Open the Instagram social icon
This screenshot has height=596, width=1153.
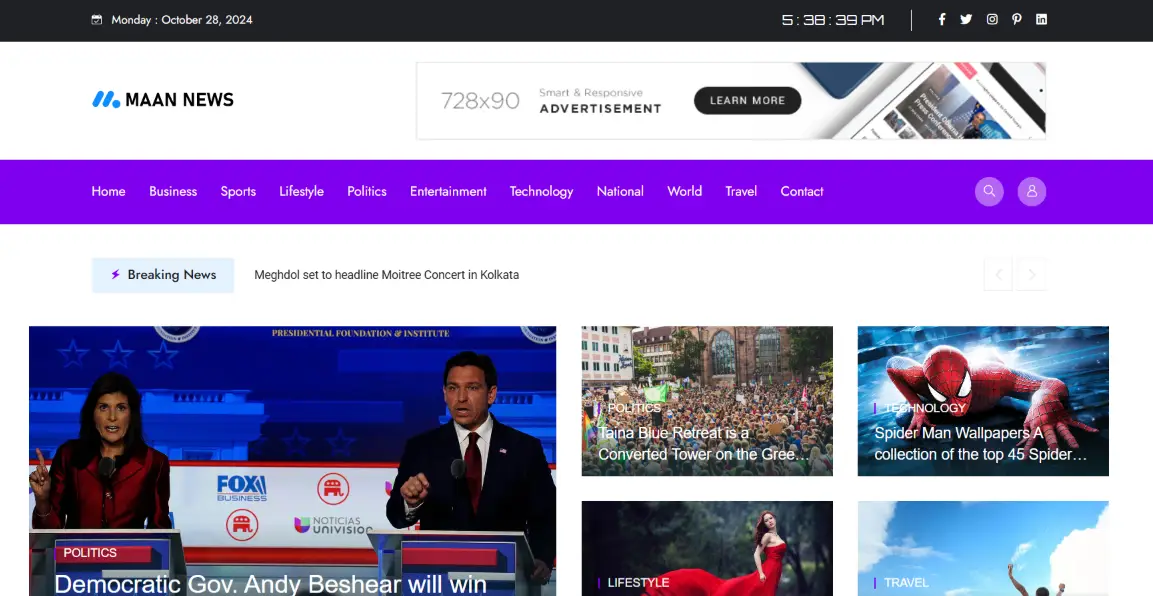[x=992, y=20]
